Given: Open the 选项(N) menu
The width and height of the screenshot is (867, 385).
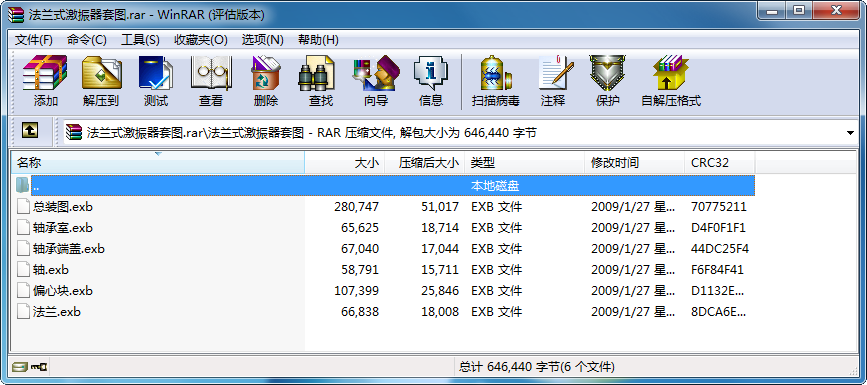Looking at the screenshot, I should coord(262,40).
